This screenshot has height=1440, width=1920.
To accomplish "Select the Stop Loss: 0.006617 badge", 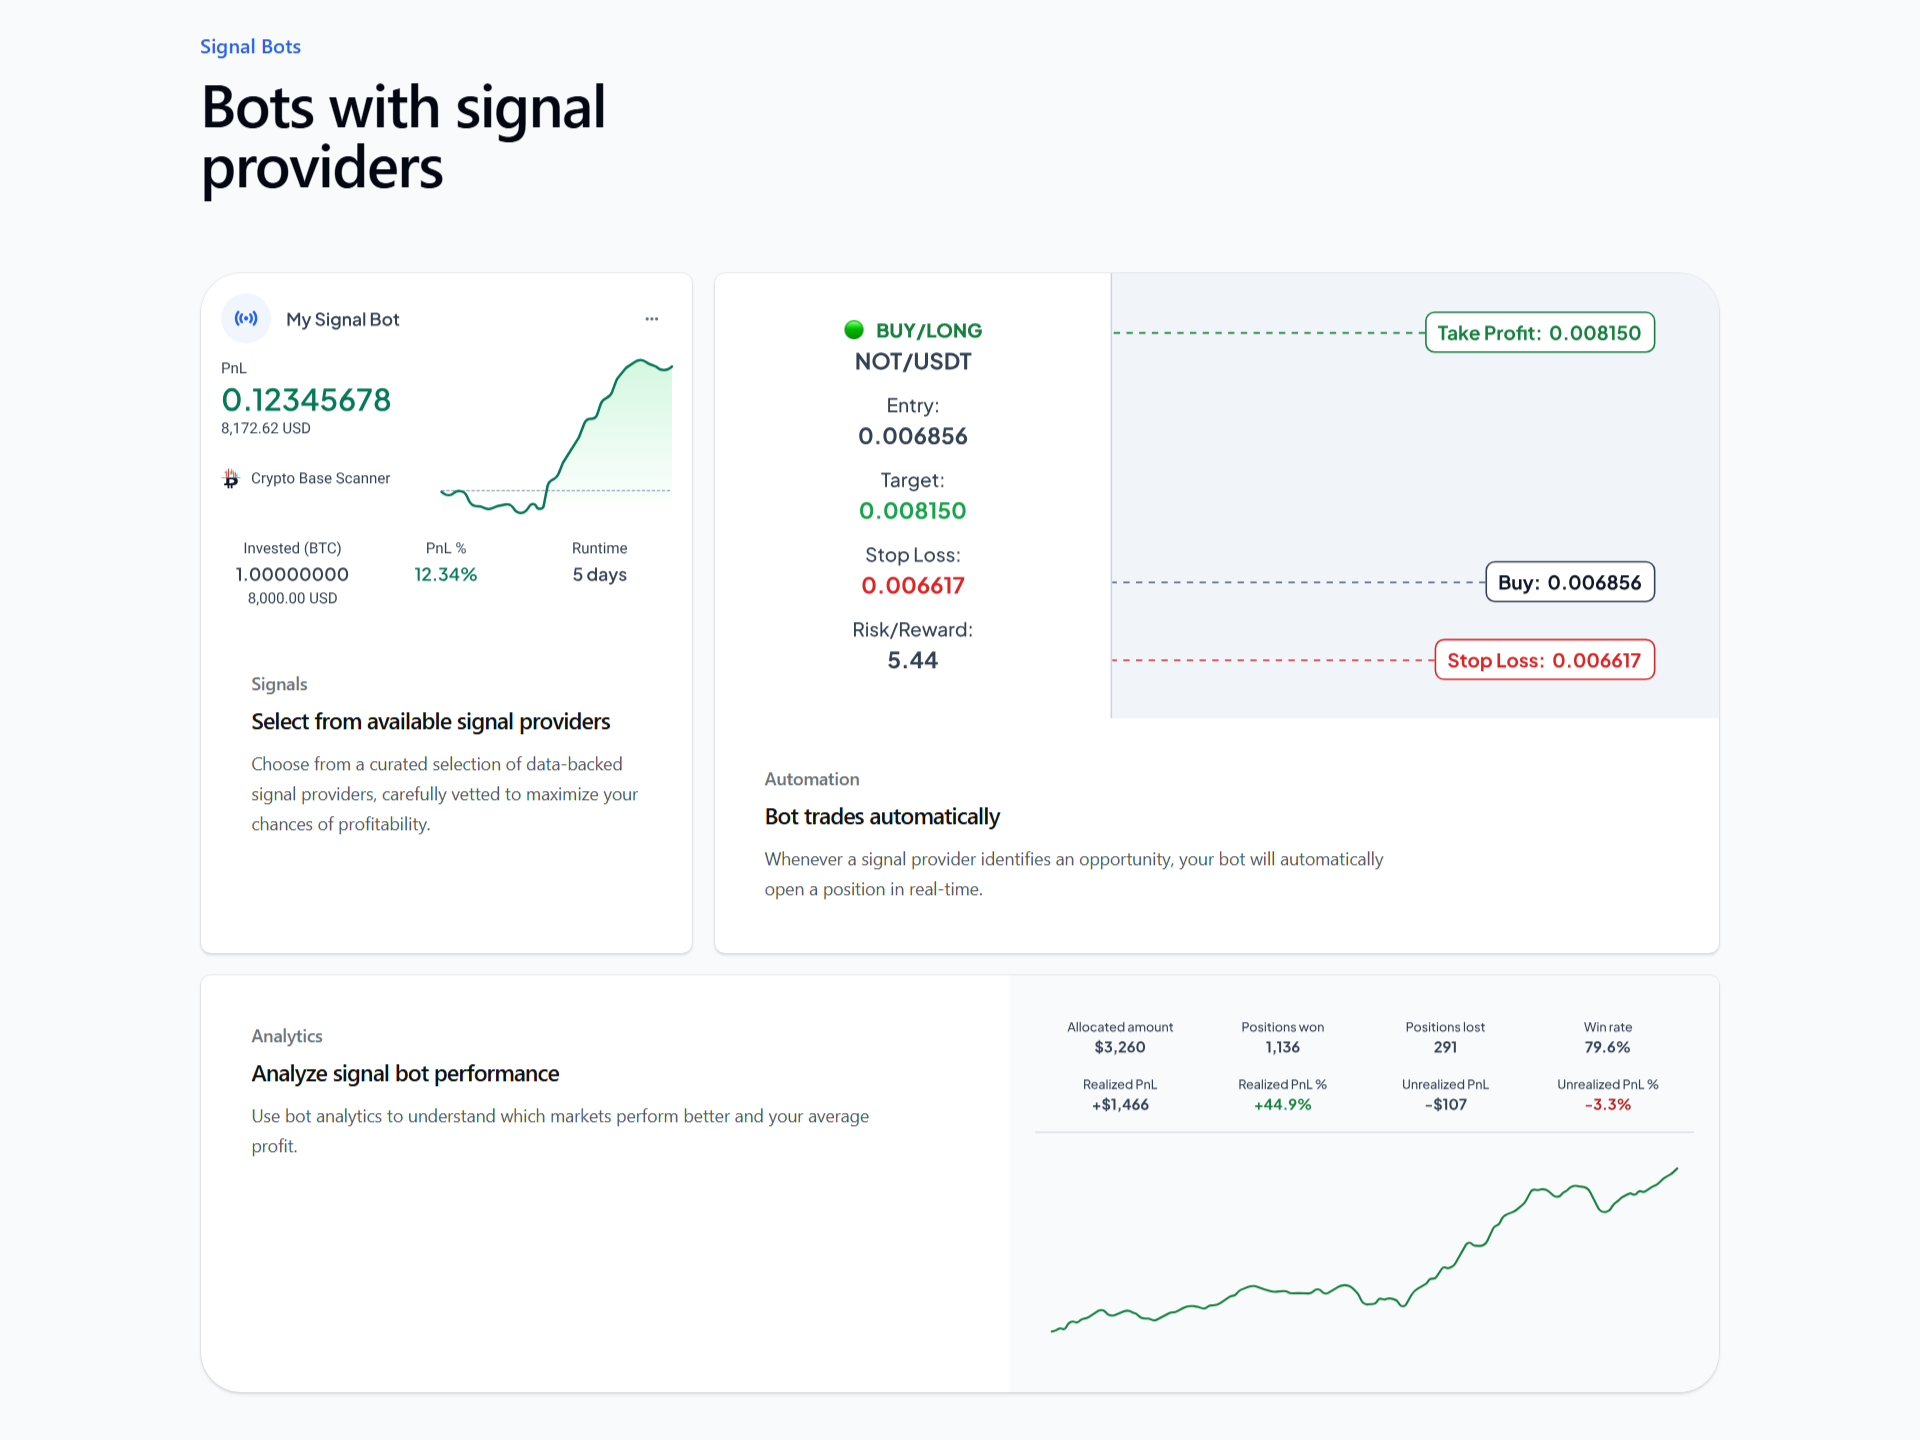I will 1544,660.
